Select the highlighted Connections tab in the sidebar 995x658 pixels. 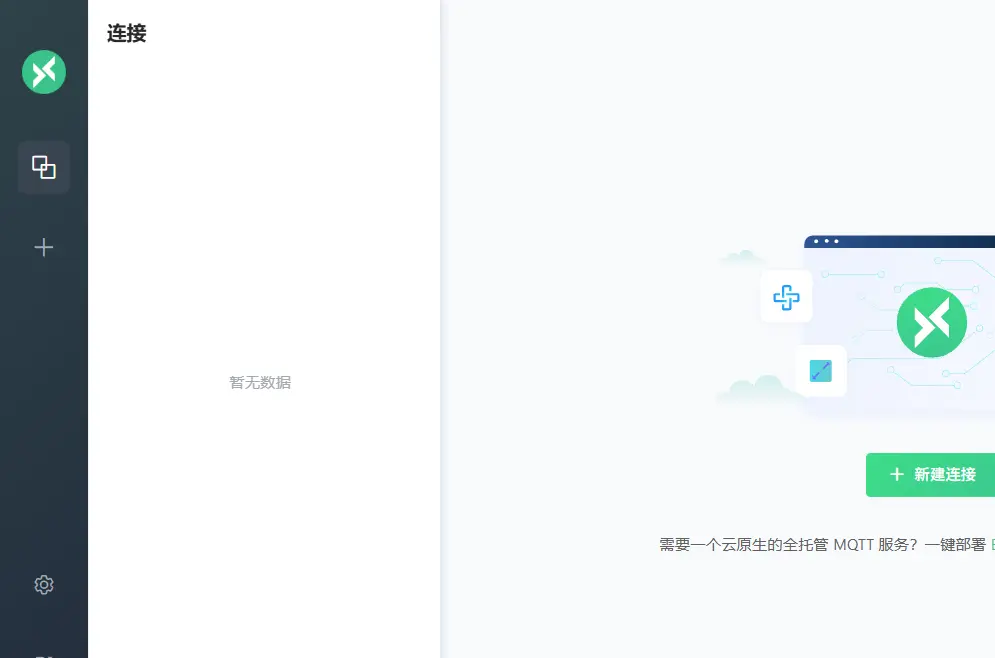[43, 167]
